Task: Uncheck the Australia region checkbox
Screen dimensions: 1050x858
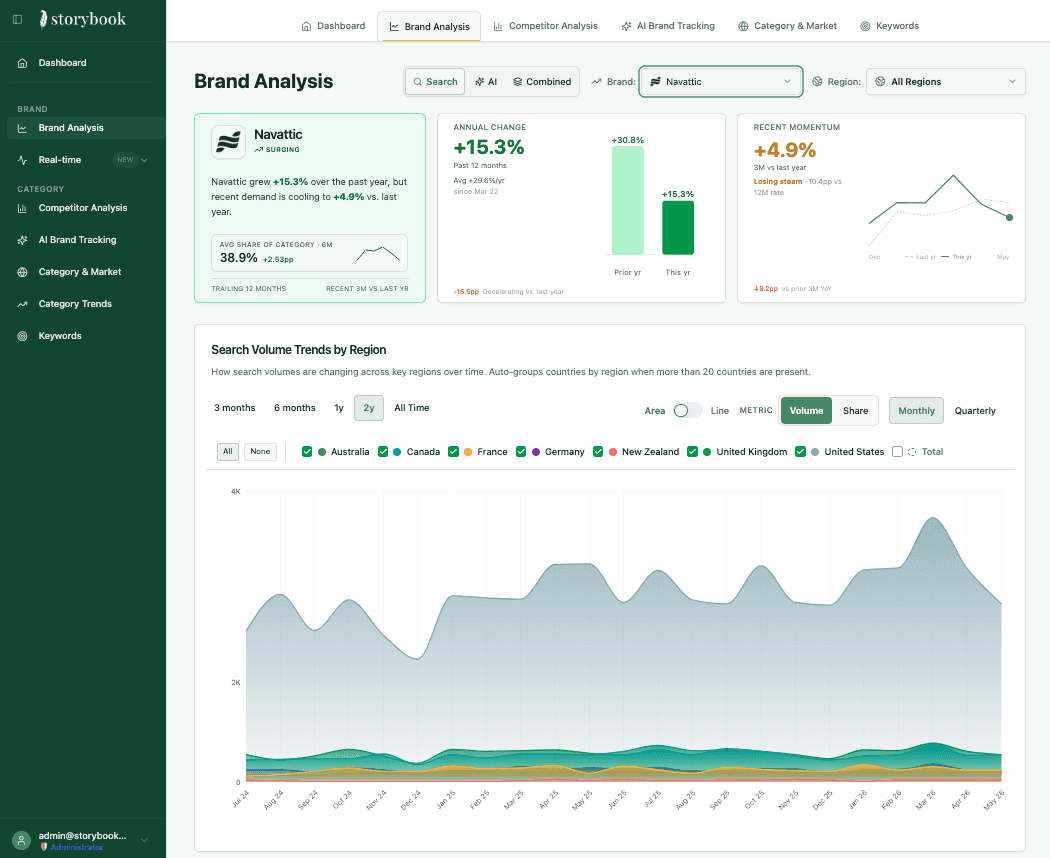Action: point(307,451)
